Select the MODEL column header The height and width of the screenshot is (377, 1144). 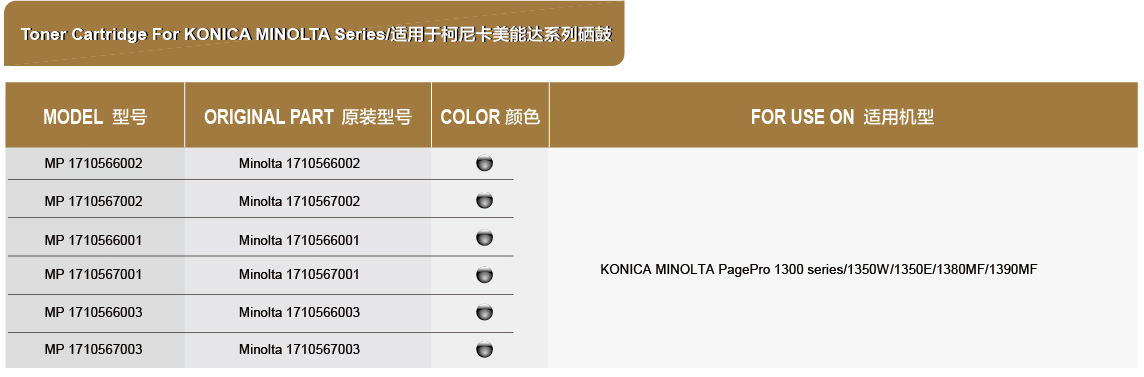click(95, 116)
